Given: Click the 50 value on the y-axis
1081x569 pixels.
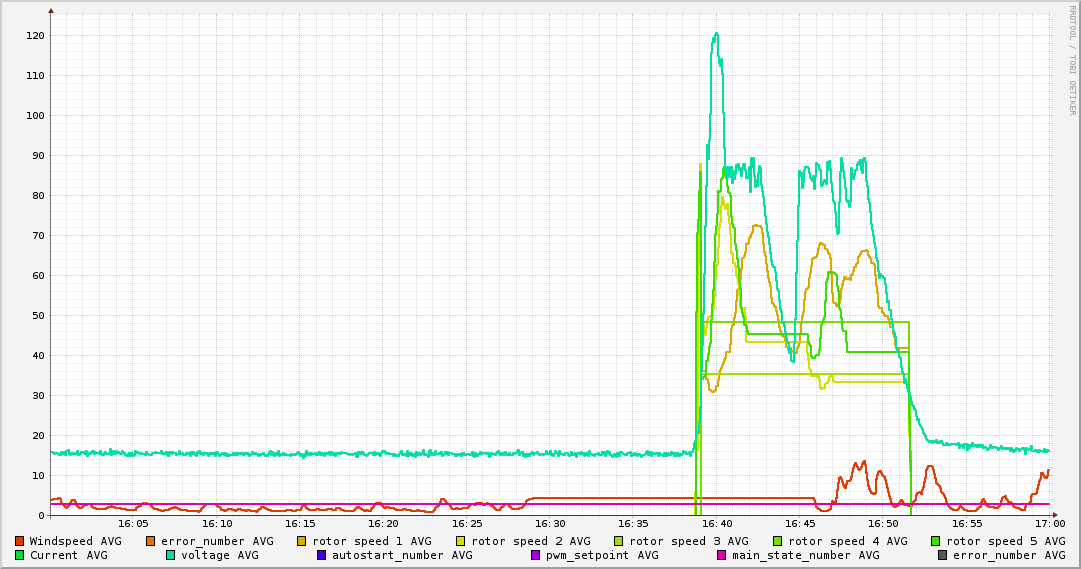Looking at the screenshot, I should click(38, 316).
